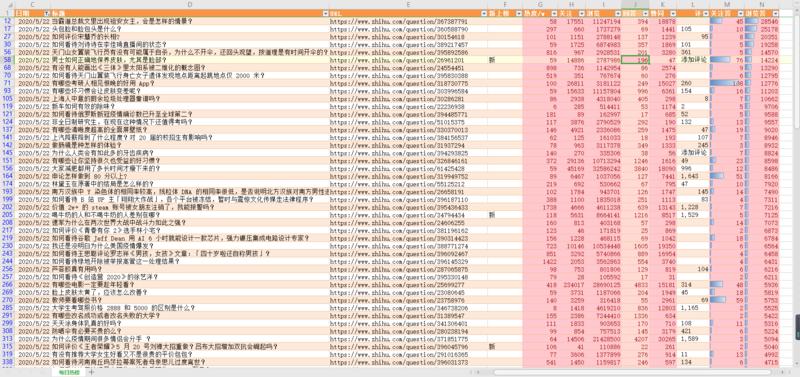This screenshot has height=377, width=800.
Task: Open the URL column filter dropdown
Action: point(484,13)
